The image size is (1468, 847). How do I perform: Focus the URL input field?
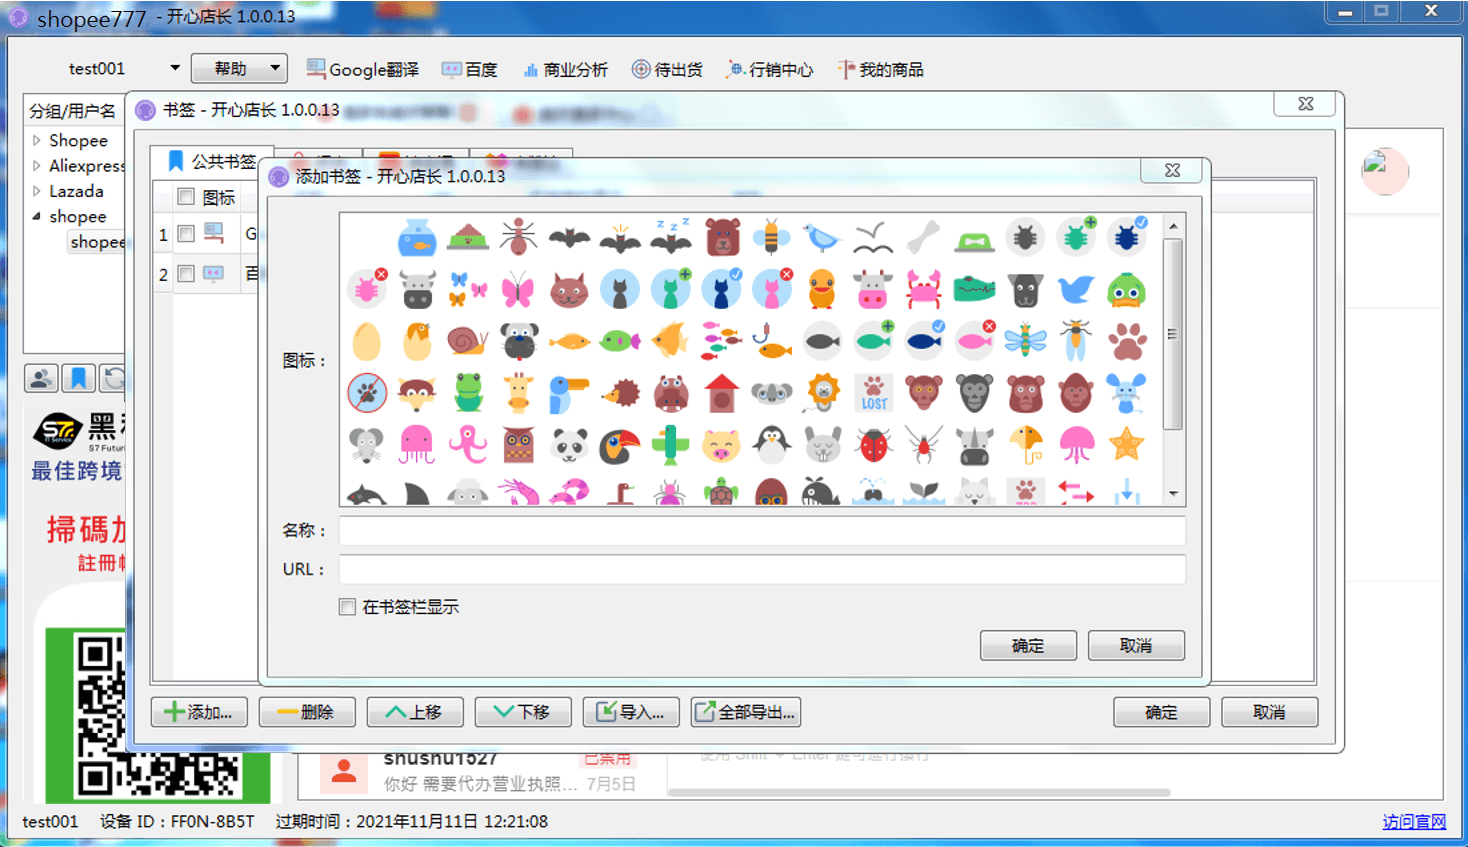pyautogui.click(x=762, y=569)
